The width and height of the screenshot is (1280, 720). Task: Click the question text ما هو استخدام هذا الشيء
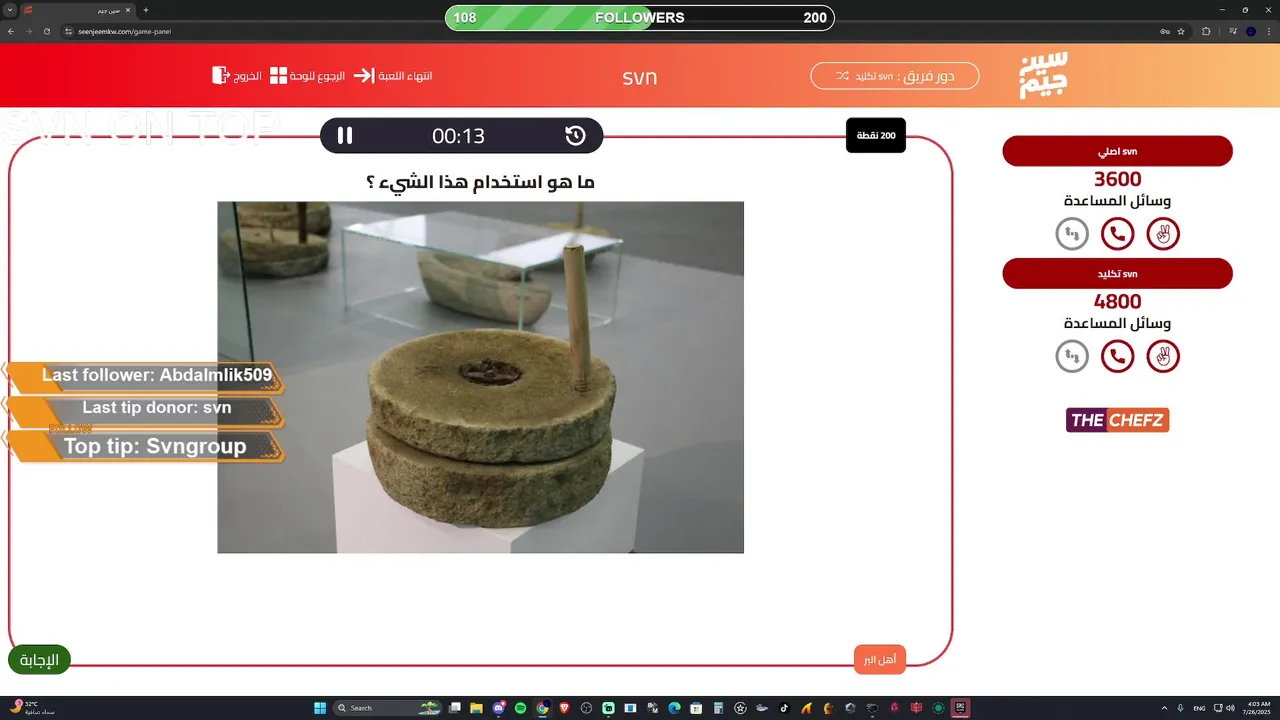point(480,182)
